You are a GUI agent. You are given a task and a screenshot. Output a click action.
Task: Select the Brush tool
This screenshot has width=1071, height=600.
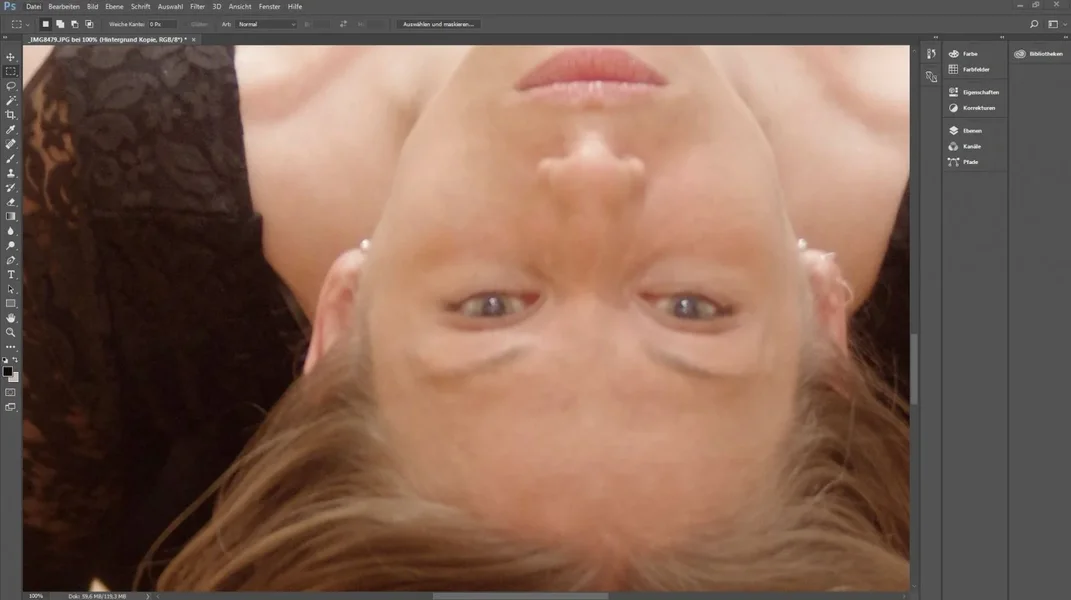click(10, 159)
